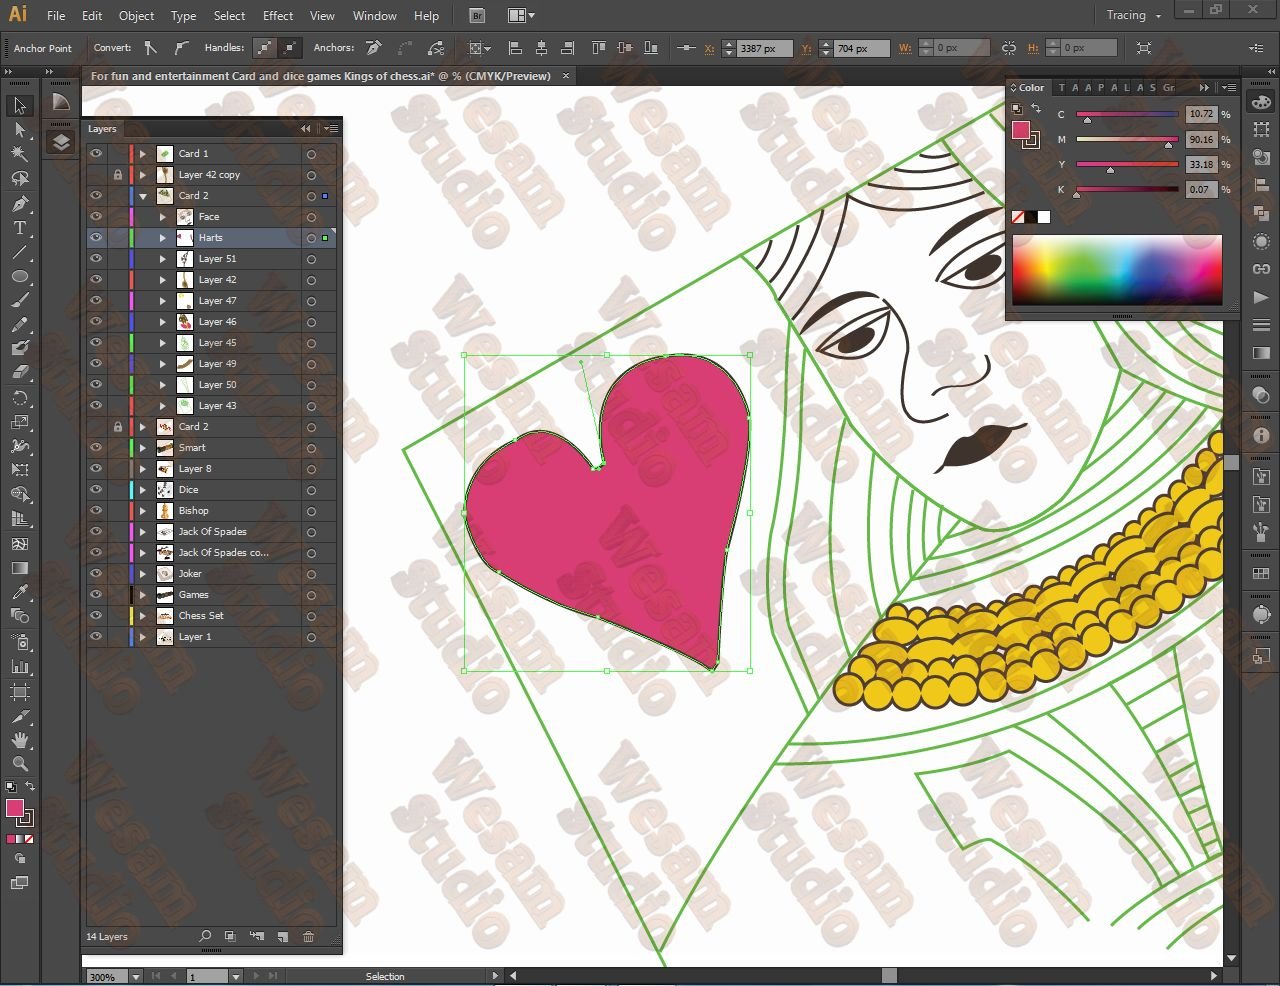Expand the Games layer
The height and width of the screenshot is (986, 1280).
point(143,595)
